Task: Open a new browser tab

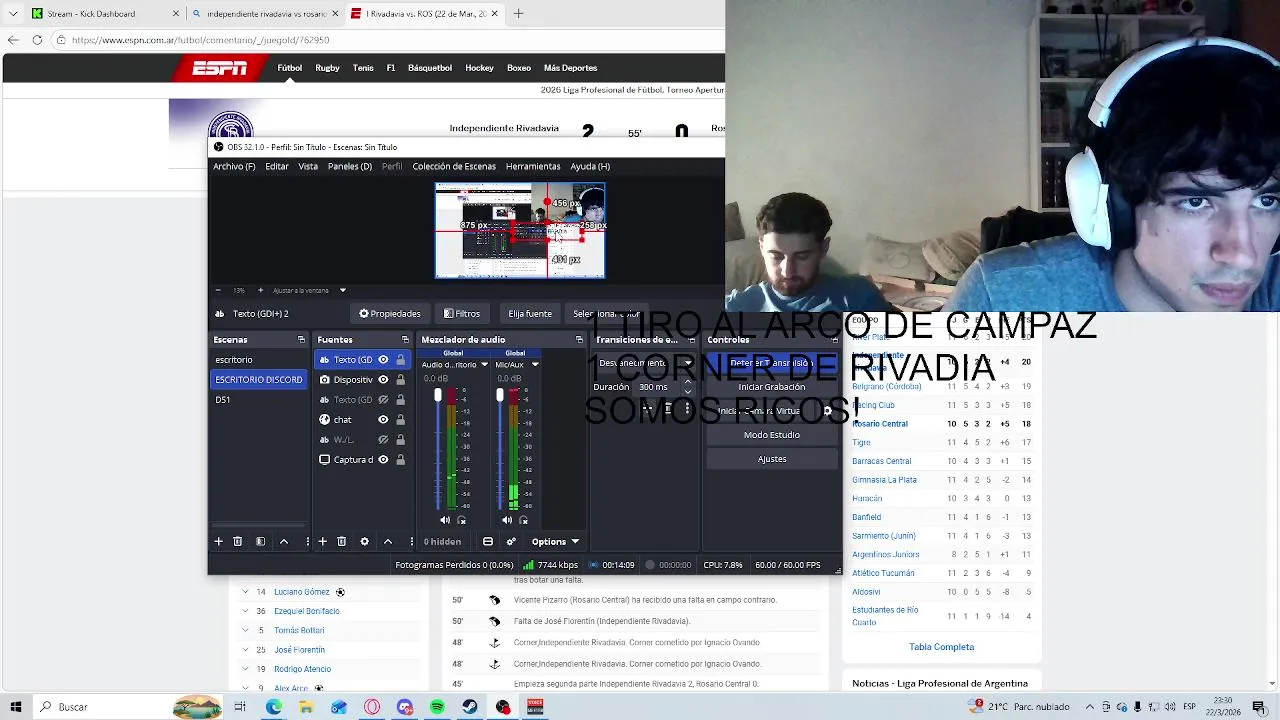Action: point(518,14)
